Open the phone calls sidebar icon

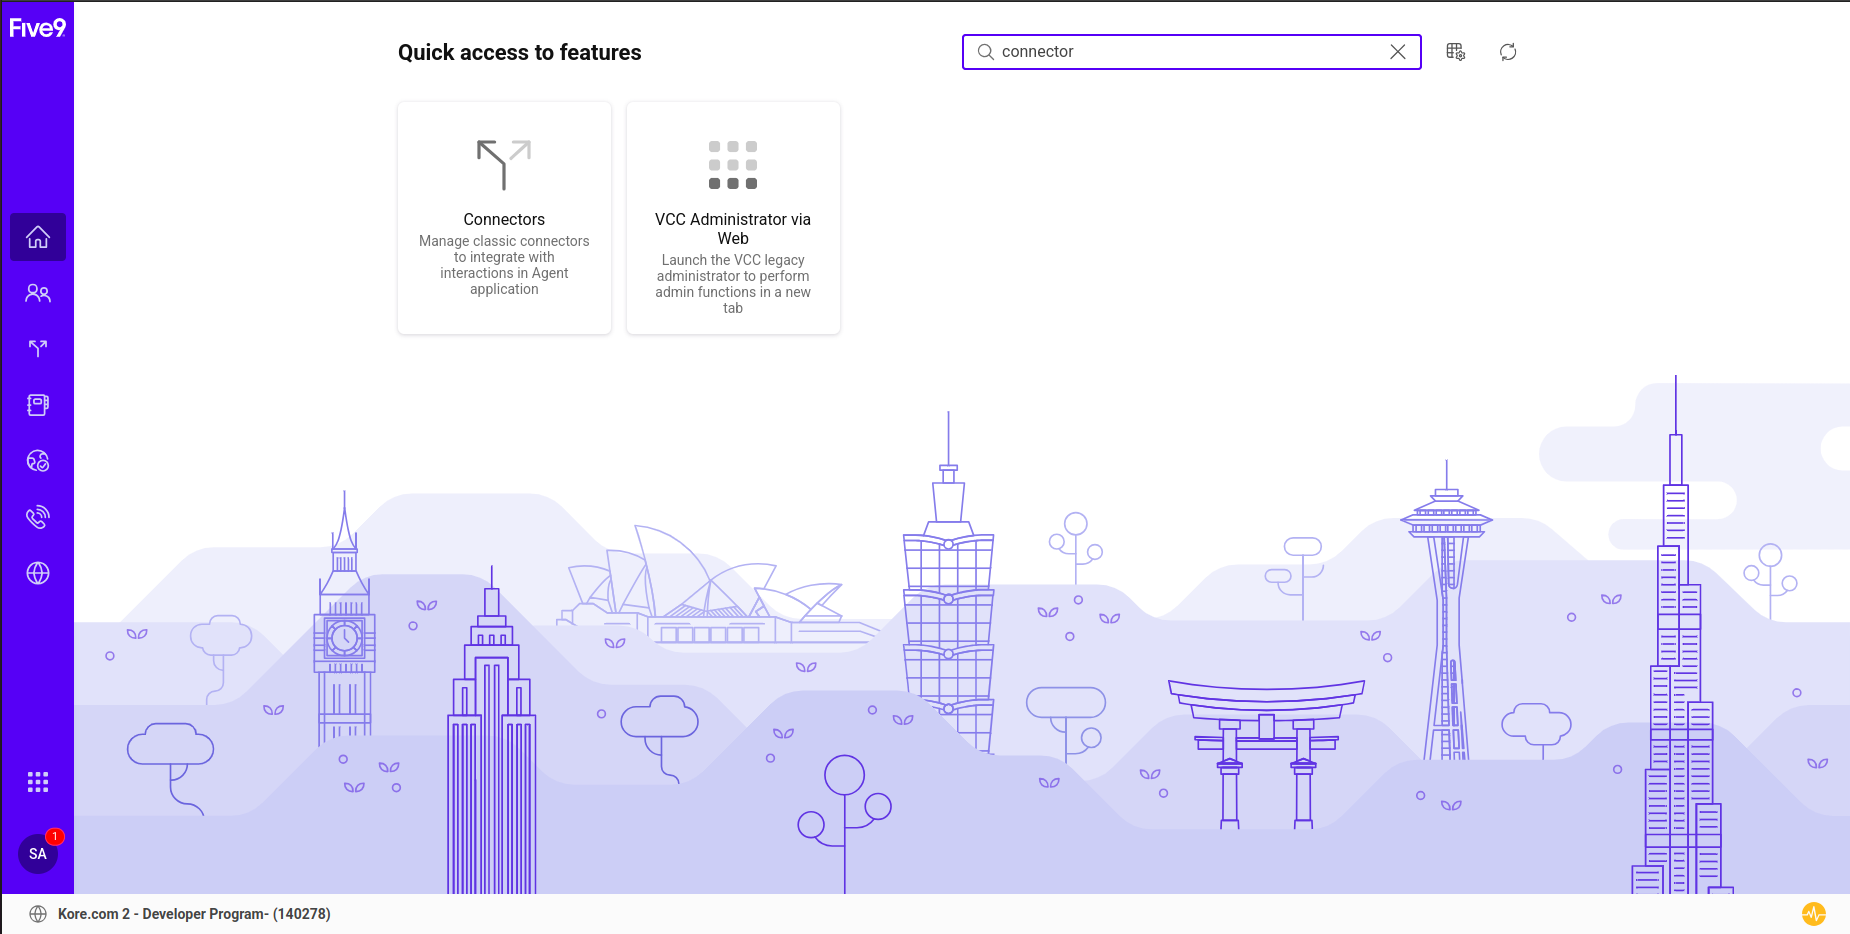(38, 517)
